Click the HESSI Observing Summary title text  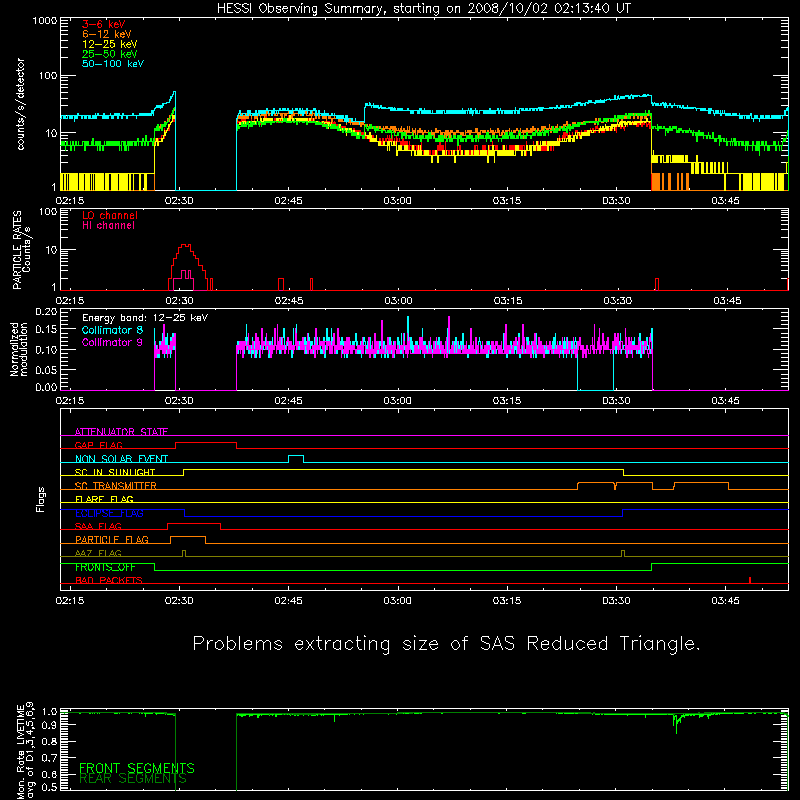pyautogui.click(x=423, y=9)
